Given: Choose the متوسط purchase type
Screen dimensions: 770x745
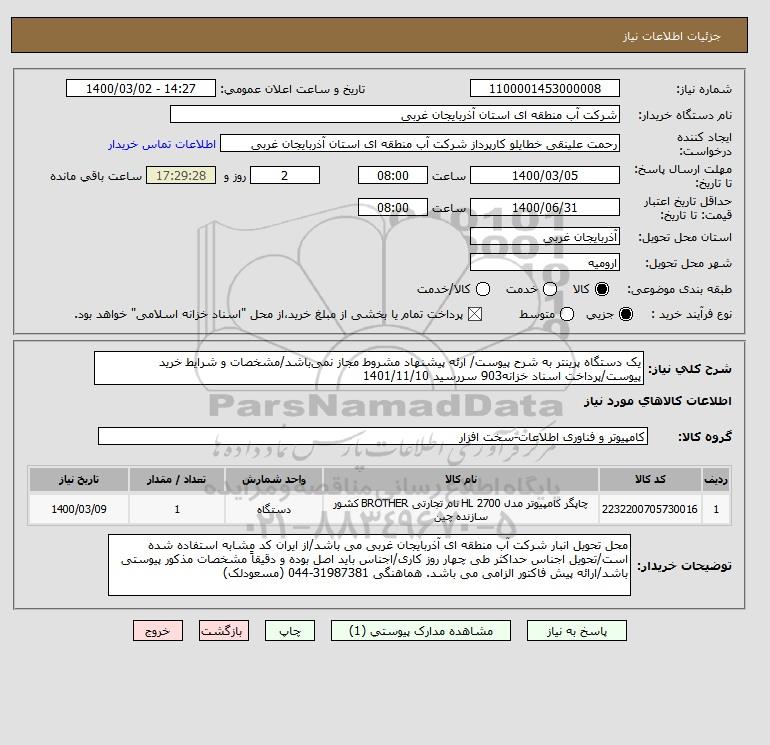Looking at the screenshot, I should pyautogui.click(x=567, y=314).
